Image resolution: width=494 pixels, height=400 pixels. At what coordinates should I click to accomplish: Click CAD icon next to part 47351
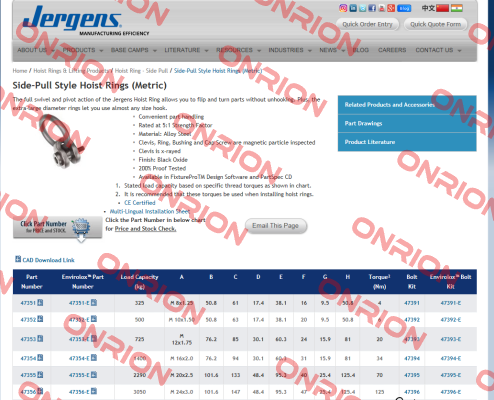pos(40,302)
